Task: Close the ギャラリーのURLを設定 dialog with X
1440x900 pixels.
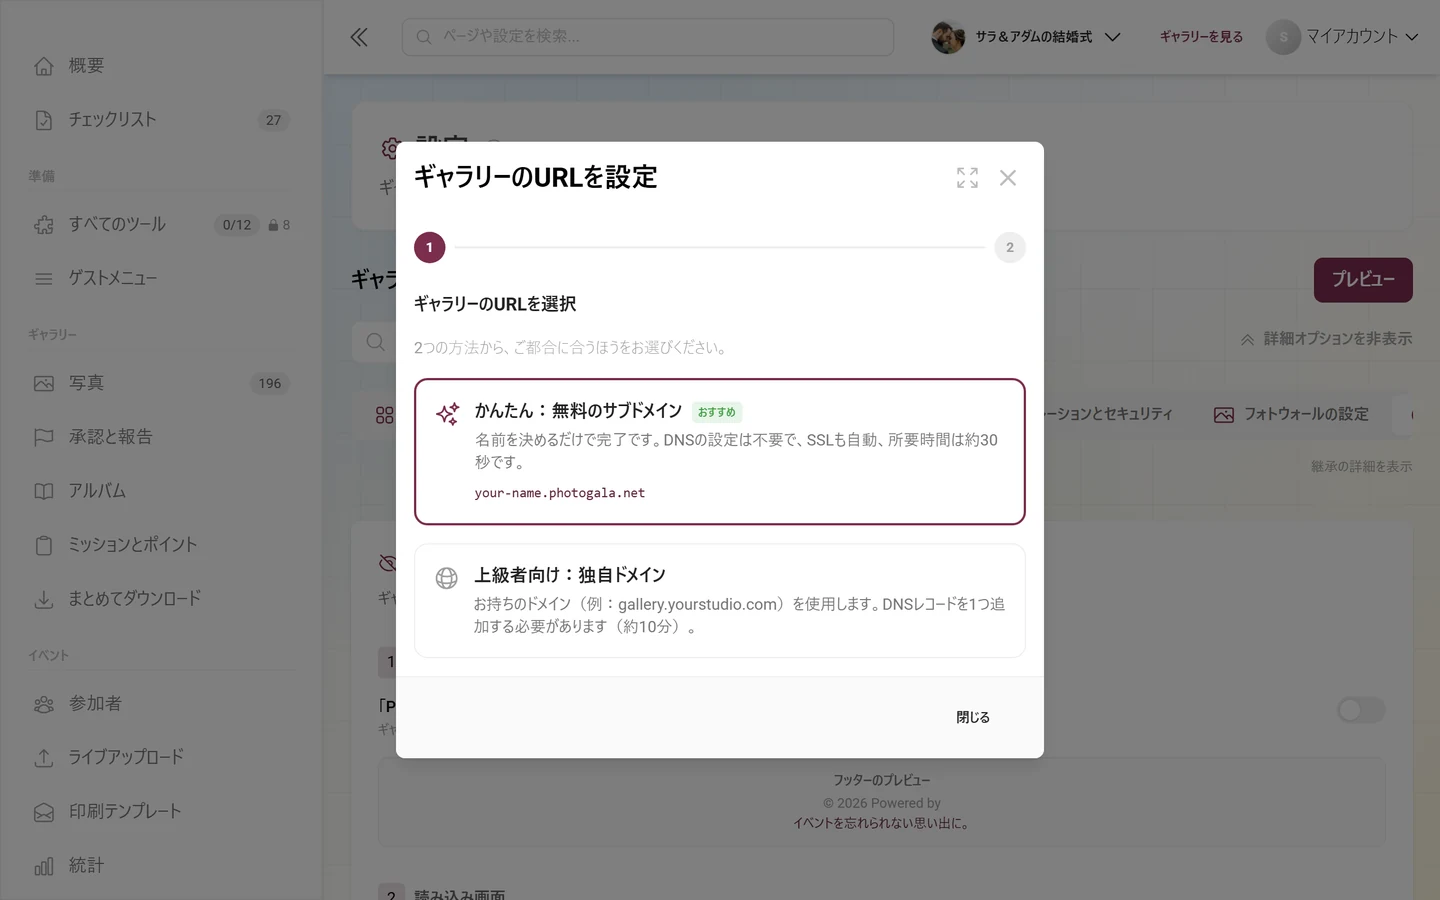Action: coord(1008,178)
